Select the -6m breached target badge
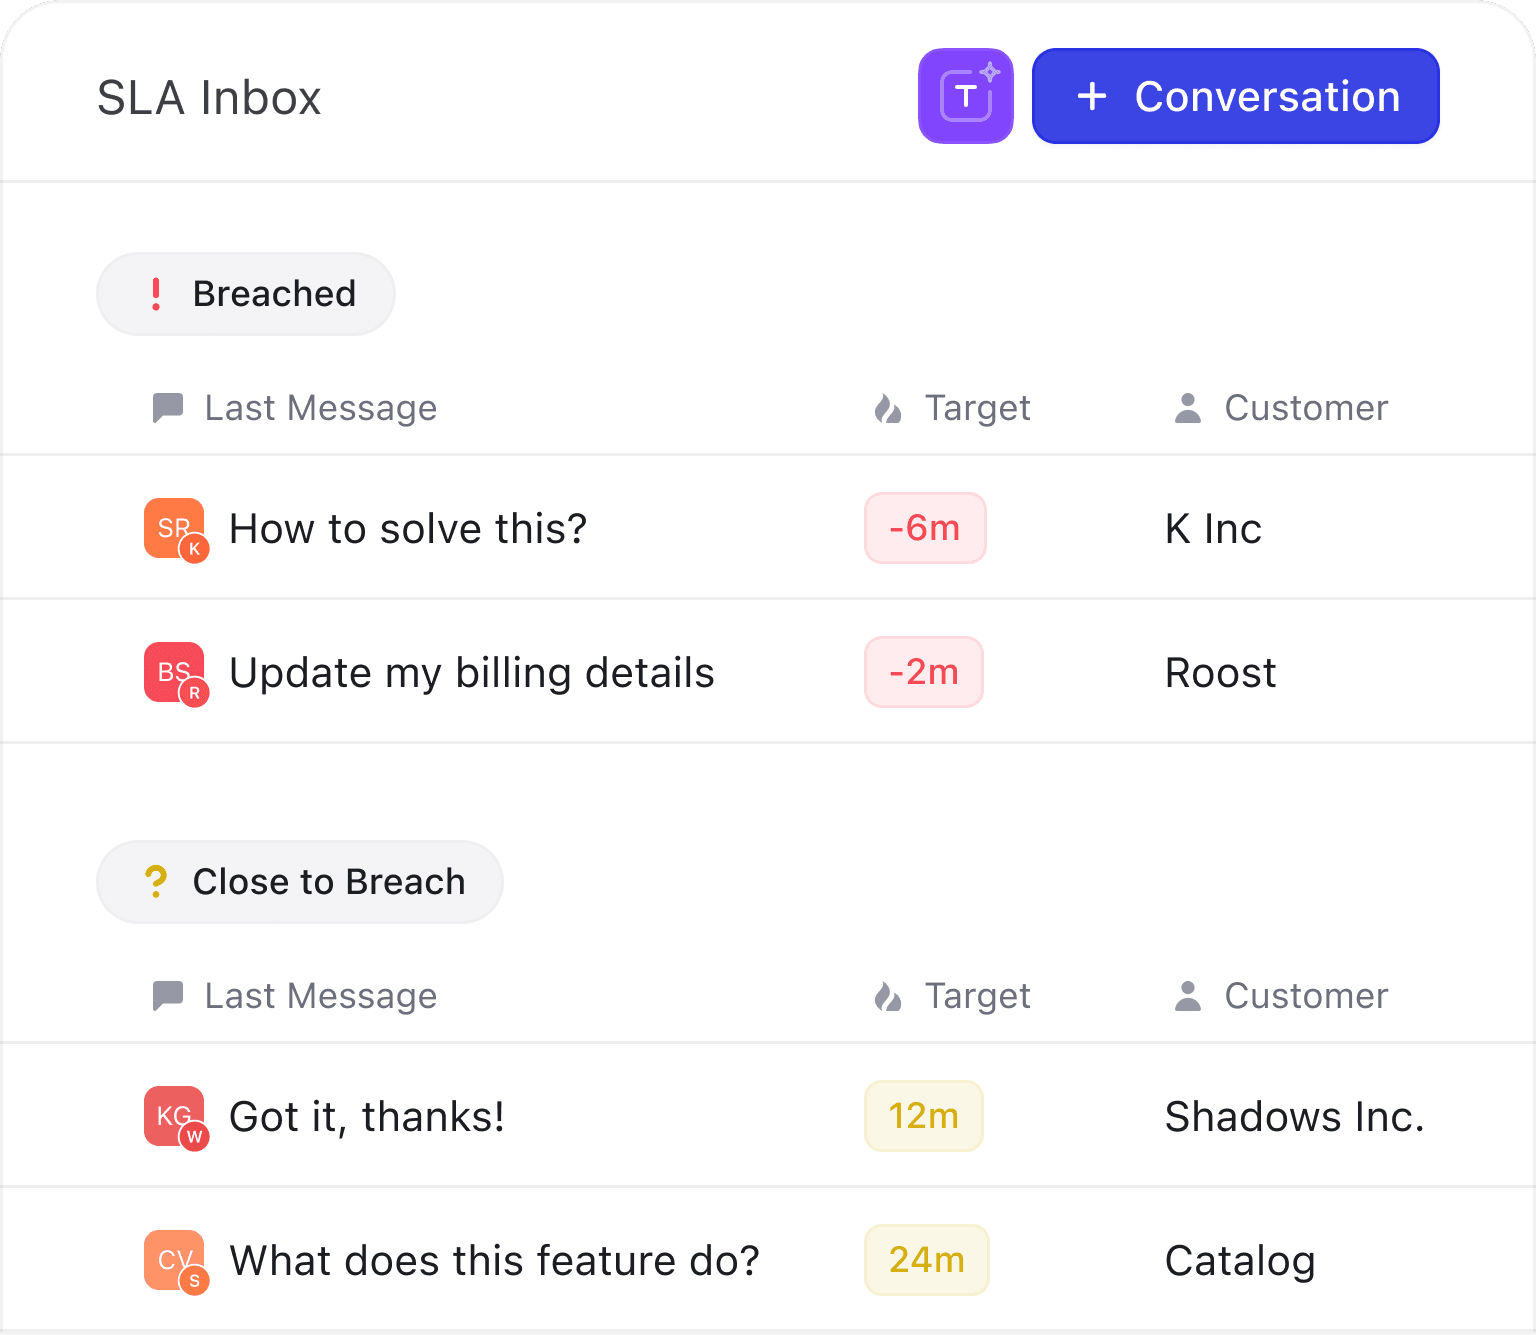This screenshot has height=1335, width=1536. tap(925, 528)
